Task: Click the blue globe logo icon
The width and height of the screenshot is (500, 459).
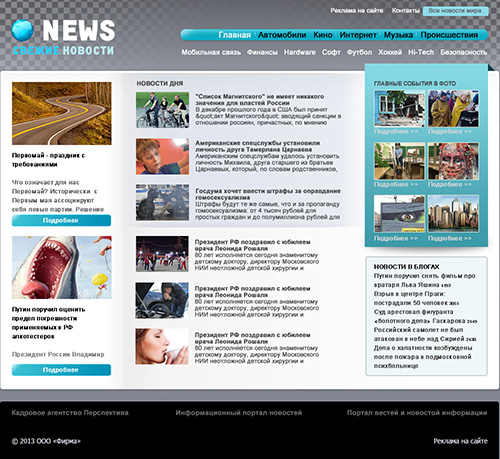Action: (x=22, y=30)
